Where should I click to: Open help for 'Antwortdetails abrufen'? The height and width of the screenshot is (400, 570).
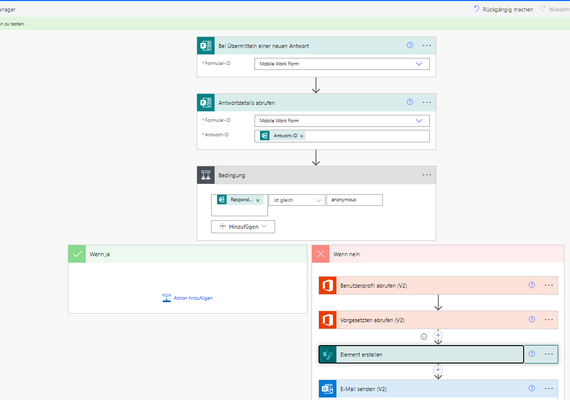(410, 102)
